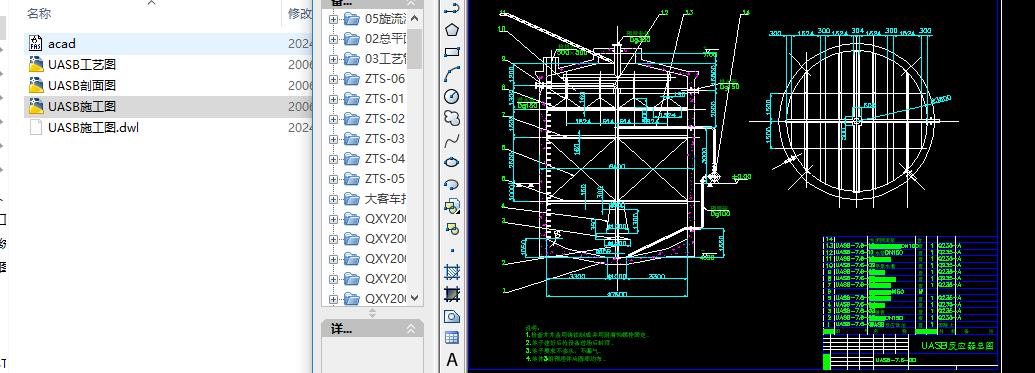Expand the ZTS-06 folder tree node
The height and width of the screenshot is (373, 1035).
(x=333, y=79)
